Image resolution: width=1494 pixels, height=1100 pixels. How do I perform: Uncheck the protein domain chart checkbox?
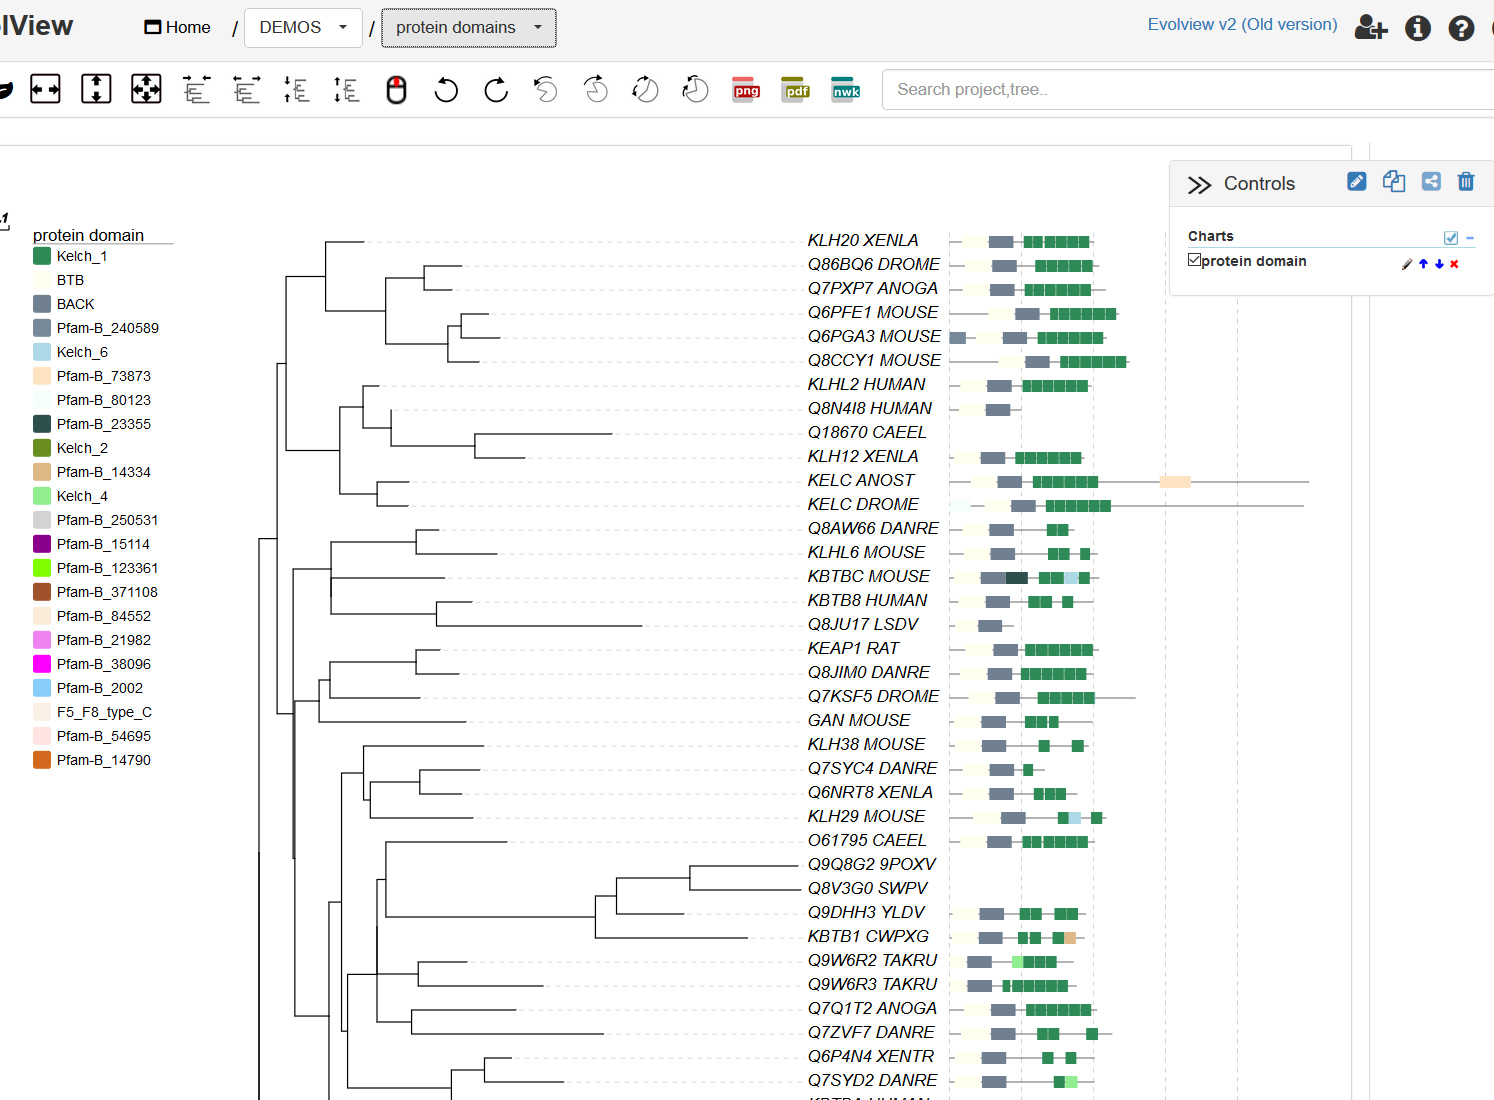tap(1194, 260)
